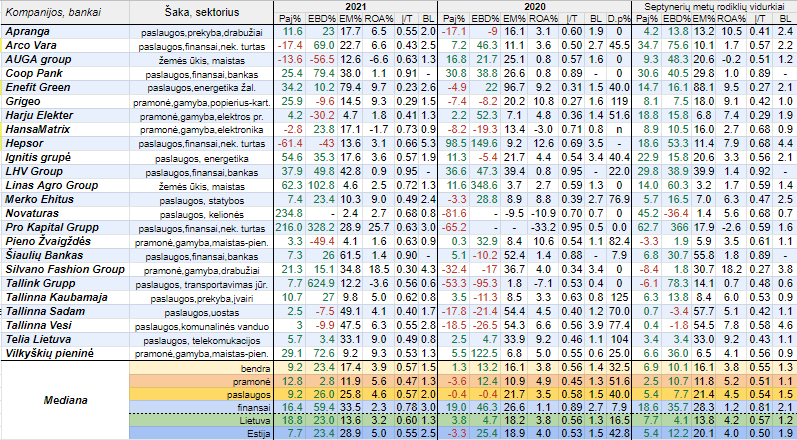
Task: Select the 2021 year header
Action: tap(356, 7)
